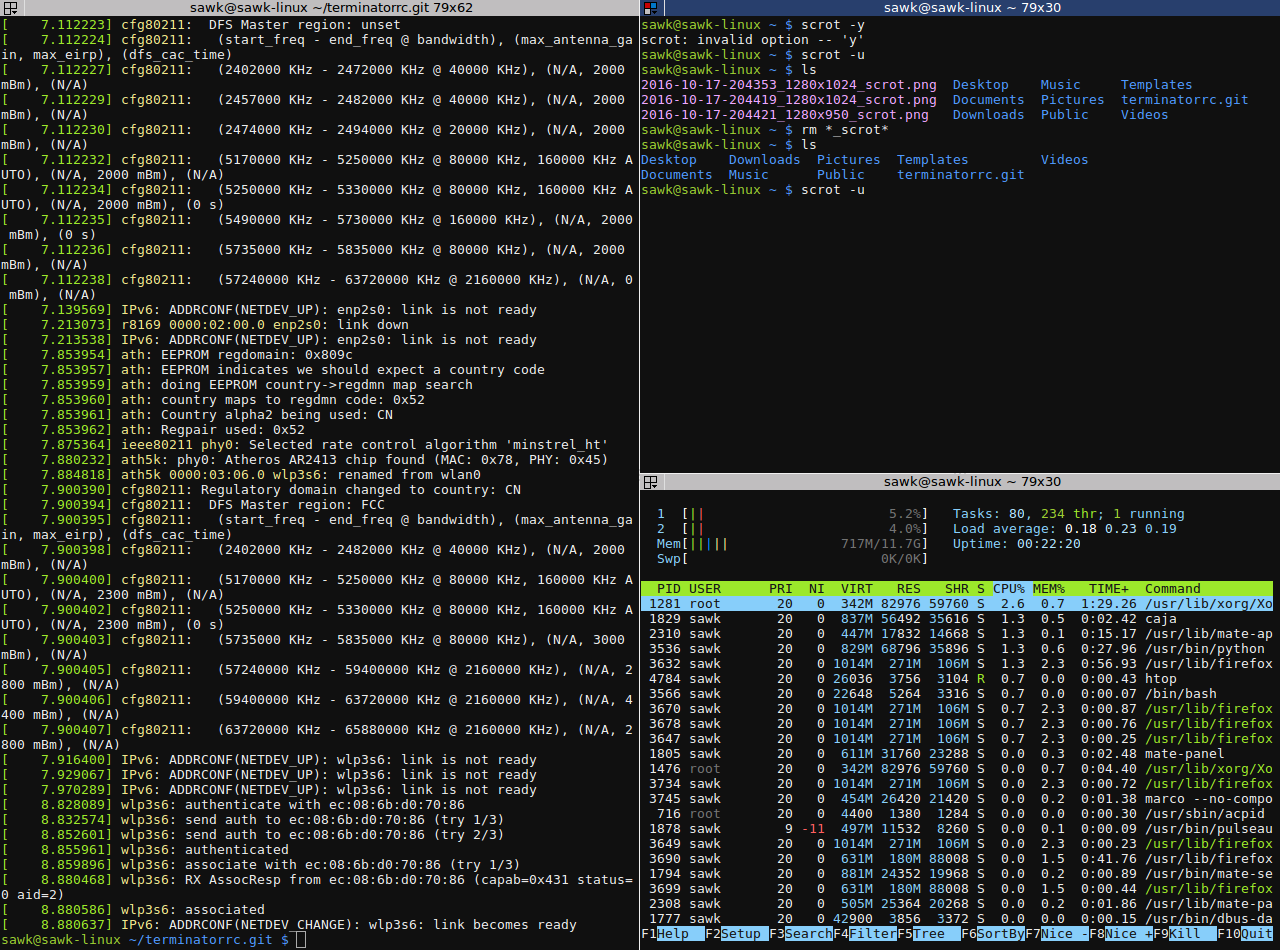Select the /usr/bin/mate-pa process row

[x=957, y=904]
